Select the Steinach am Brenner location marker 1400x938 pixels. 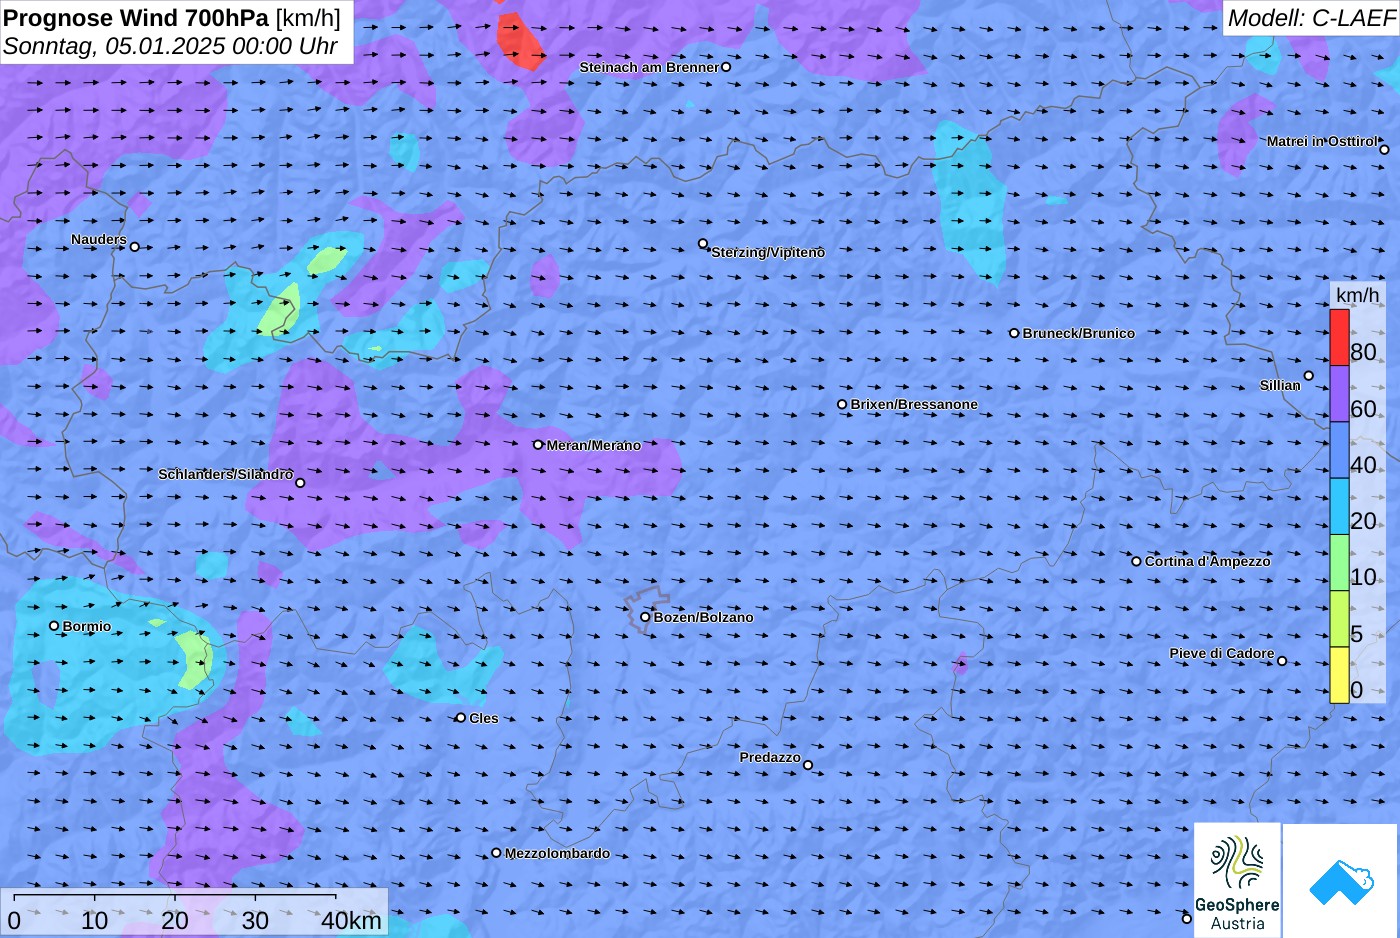coord(726,67)
